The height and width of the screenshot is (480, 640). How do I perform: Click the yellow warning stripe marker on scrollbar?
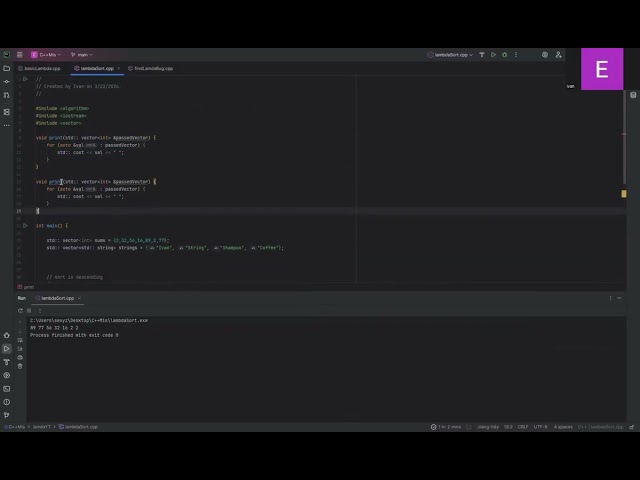(624, 194)
